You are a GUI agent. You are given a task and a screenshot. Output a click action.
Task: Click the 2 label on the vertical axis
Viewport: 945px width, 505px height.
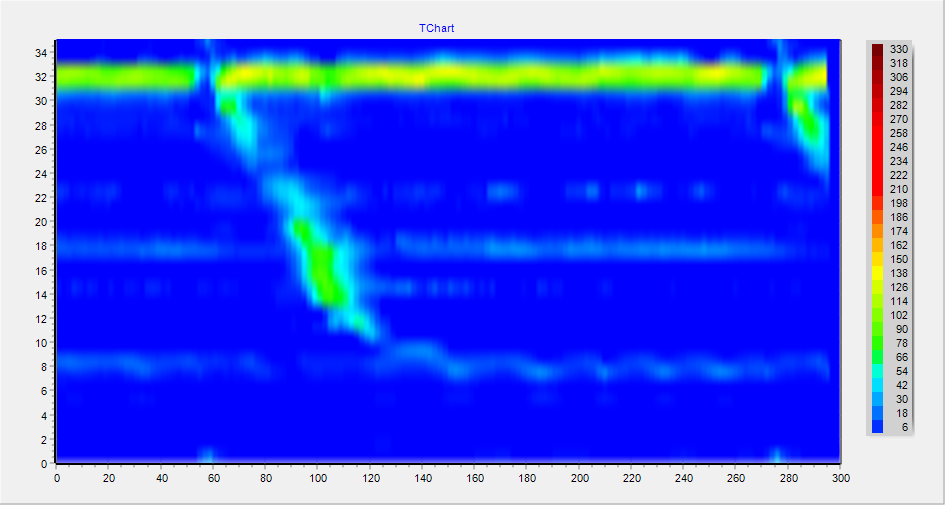45,439
